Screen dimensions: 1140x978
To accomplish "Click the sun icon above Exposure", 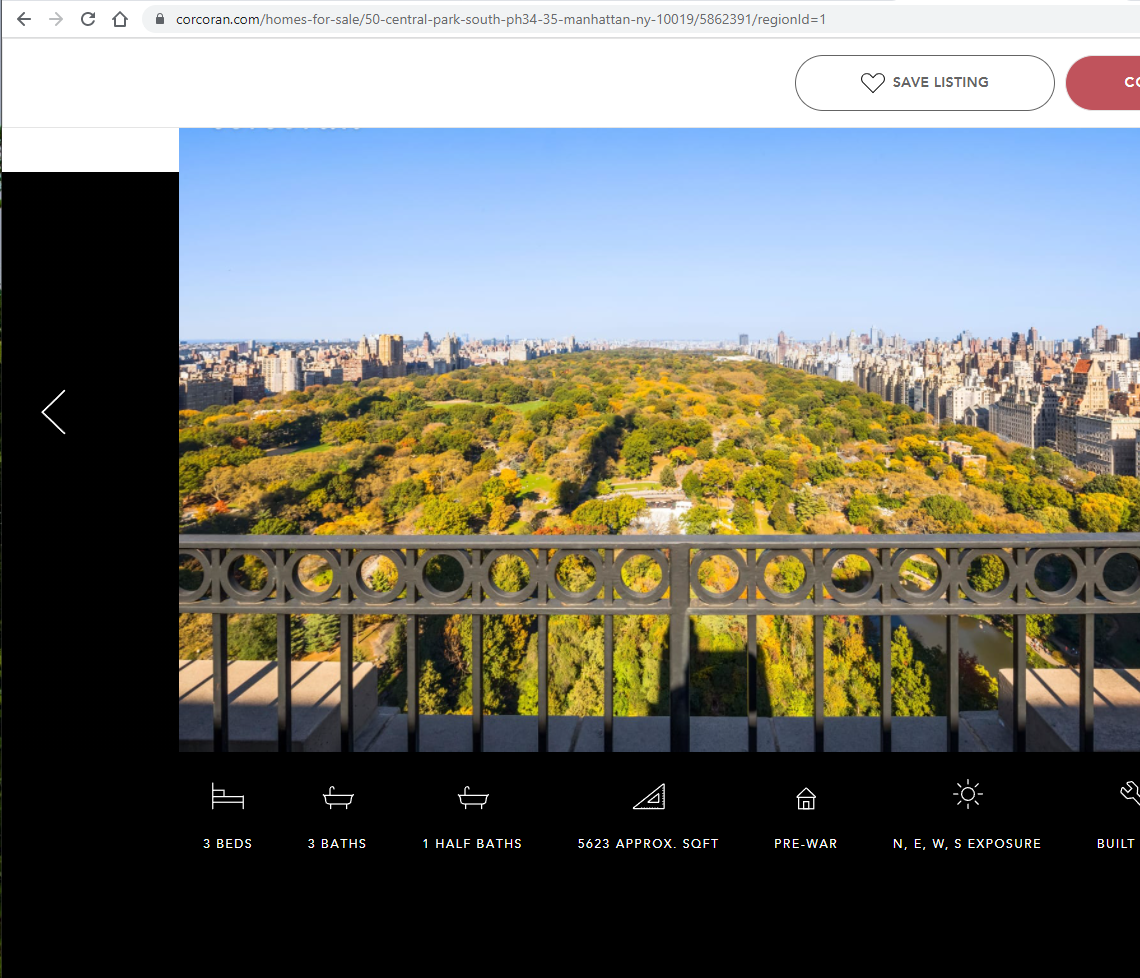I will (x=968, y=794).
